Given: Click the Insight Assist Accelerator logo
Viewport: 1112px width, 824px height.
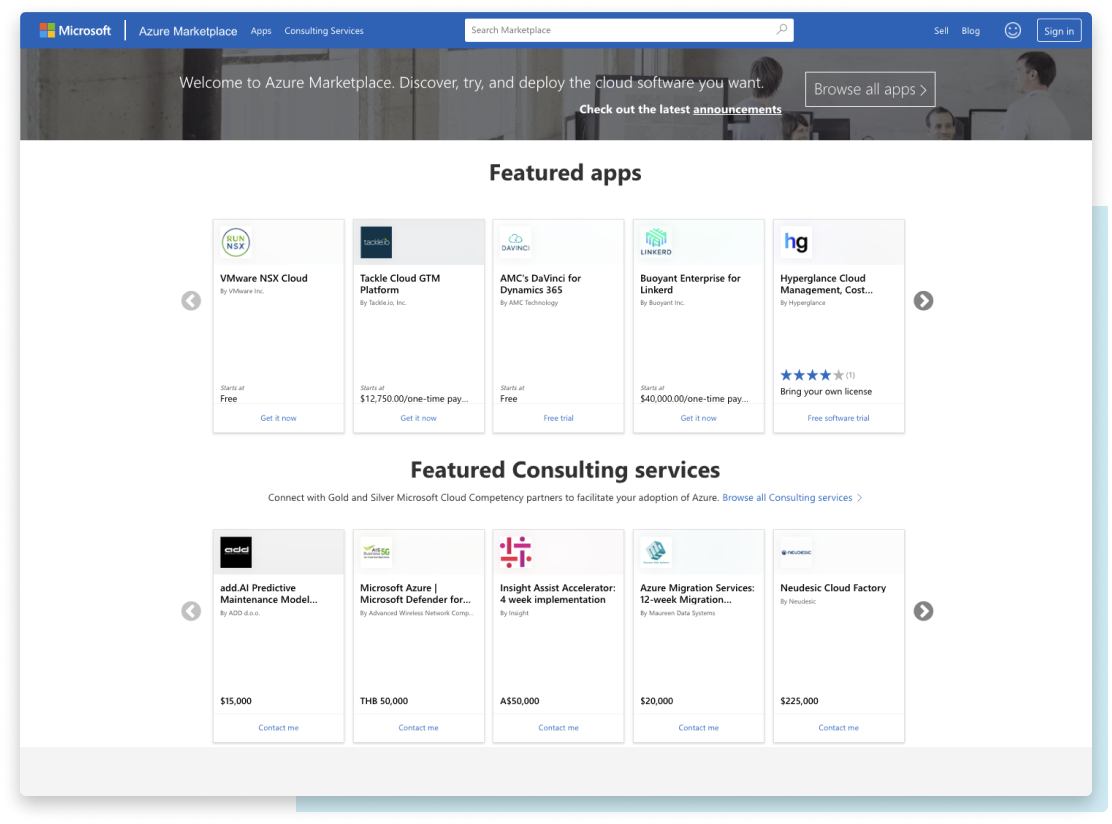Looking at the screenshot, I should coord(516,552).
